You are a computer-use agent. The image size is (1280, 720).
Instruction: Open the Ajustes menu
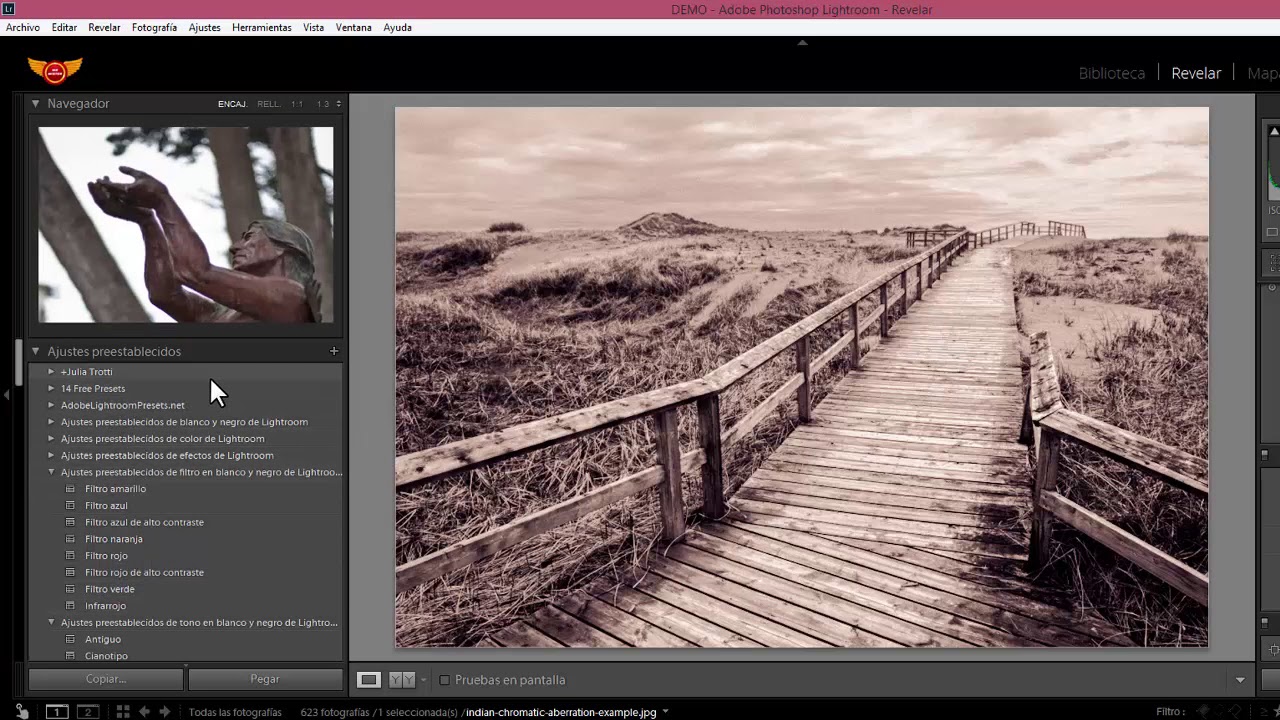point(205,28)
